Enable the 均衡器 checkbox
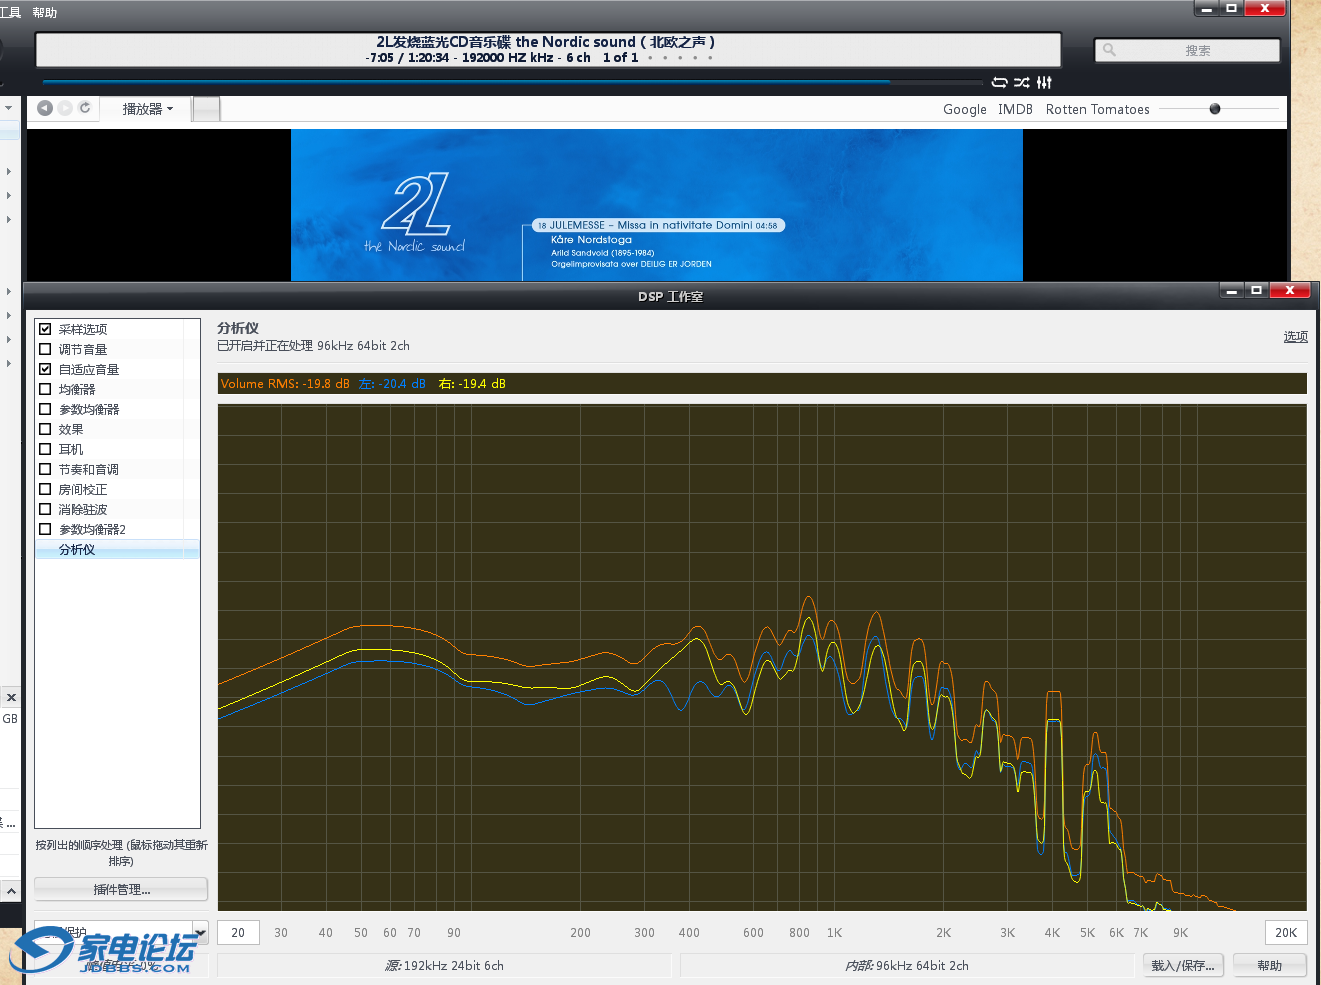 point(45,389)
